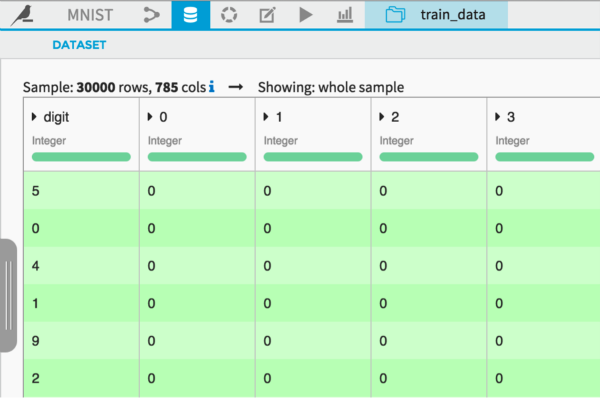Click column 2 green validity bar

click(x=429, y=157)
